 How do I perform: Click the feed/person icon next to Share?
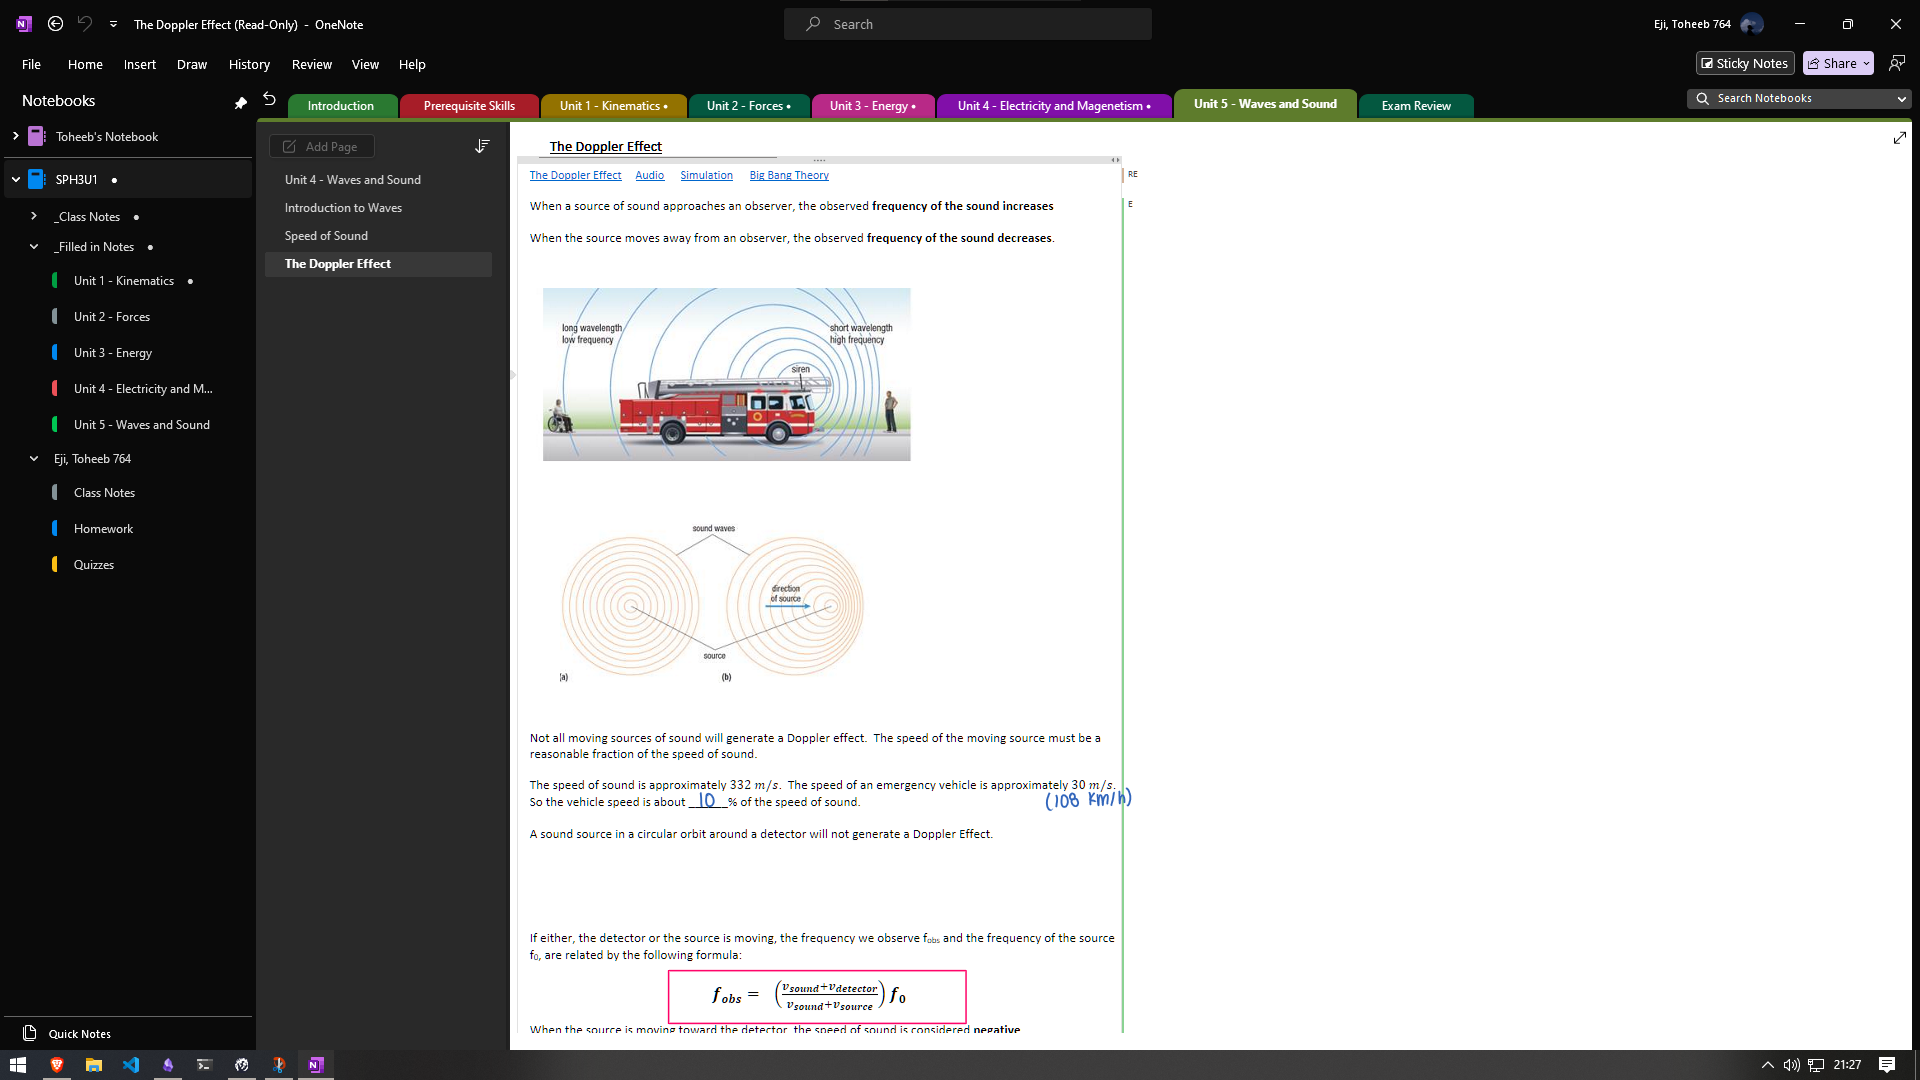(1897, 63)
